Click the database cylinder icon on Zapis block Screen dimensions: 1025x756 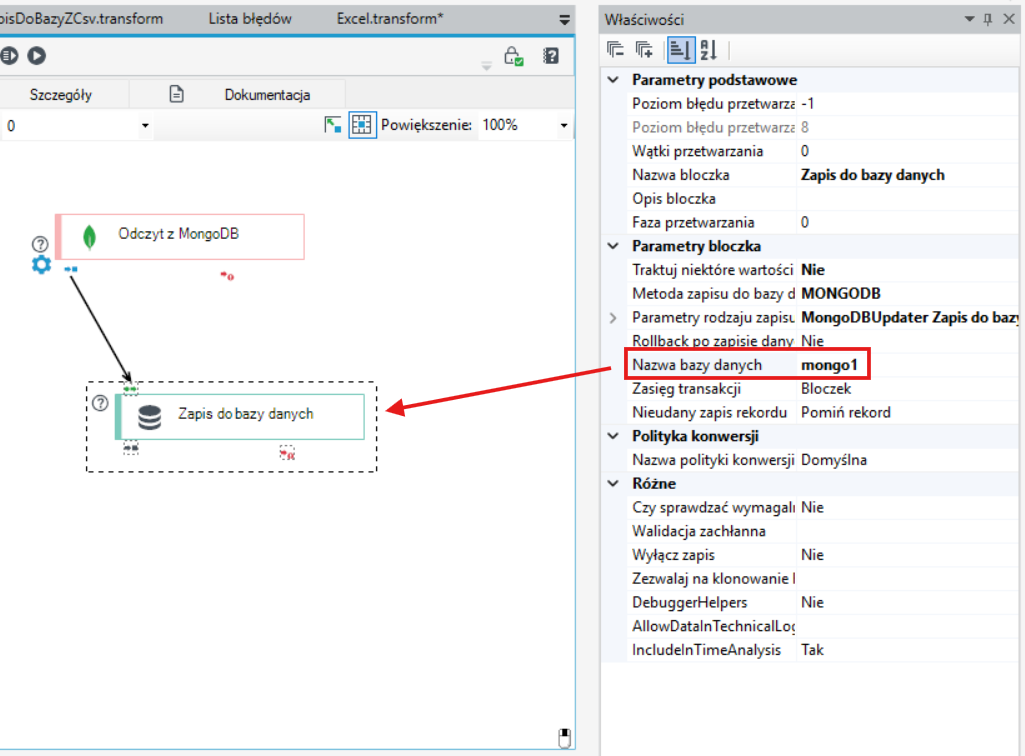point(150,417)
